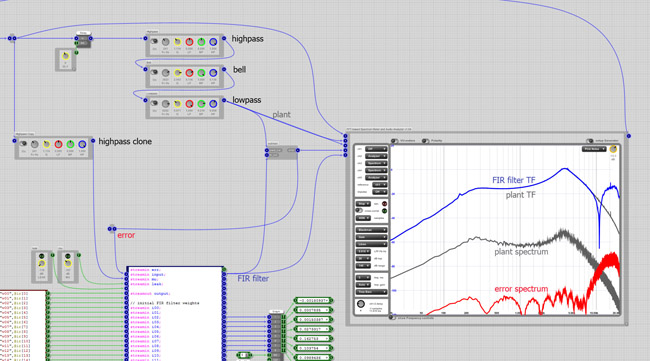
Task: Toggle the setup Generator switch on analyzer
Action: (589, 141)
